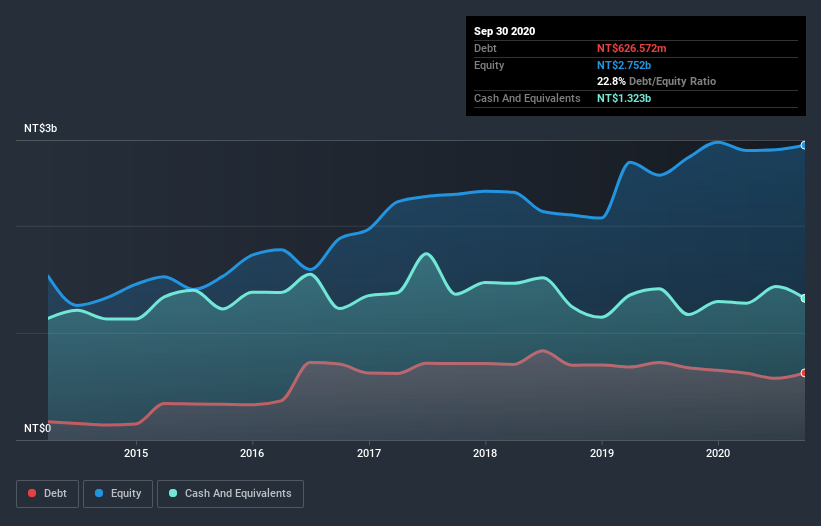Click the 2018 x-axis label
Image resolution: width=821 pixels, height=526 pixels.
pos(485,453)
